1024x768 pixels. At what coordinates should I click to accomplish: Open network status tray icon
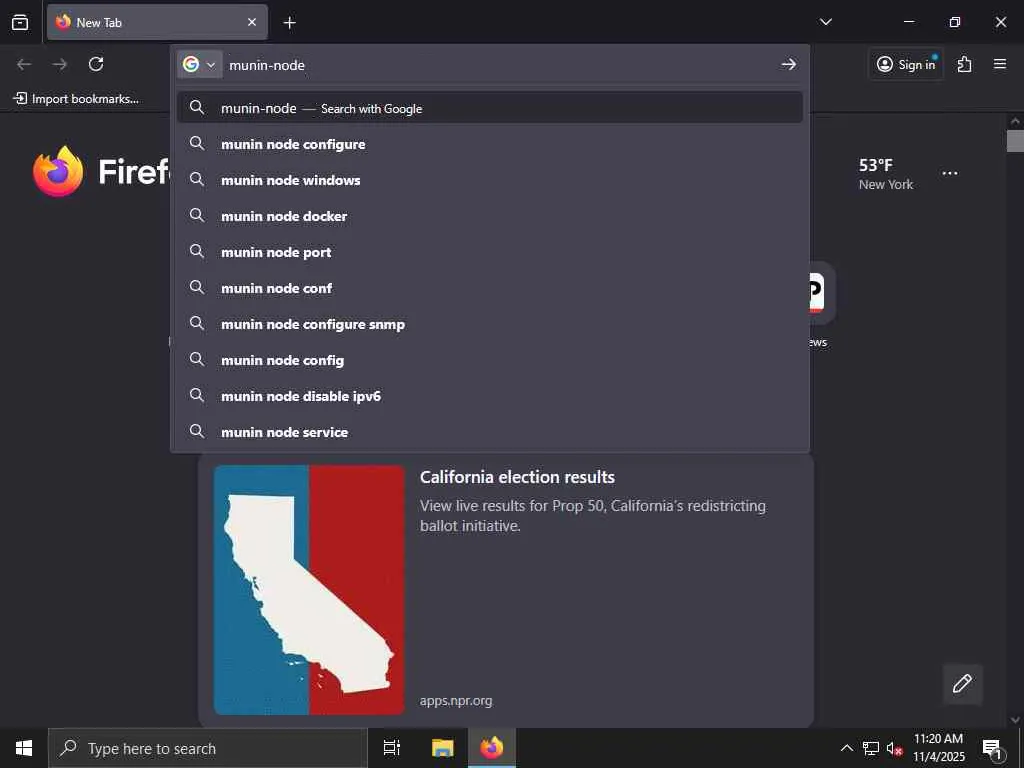point(871,748)
